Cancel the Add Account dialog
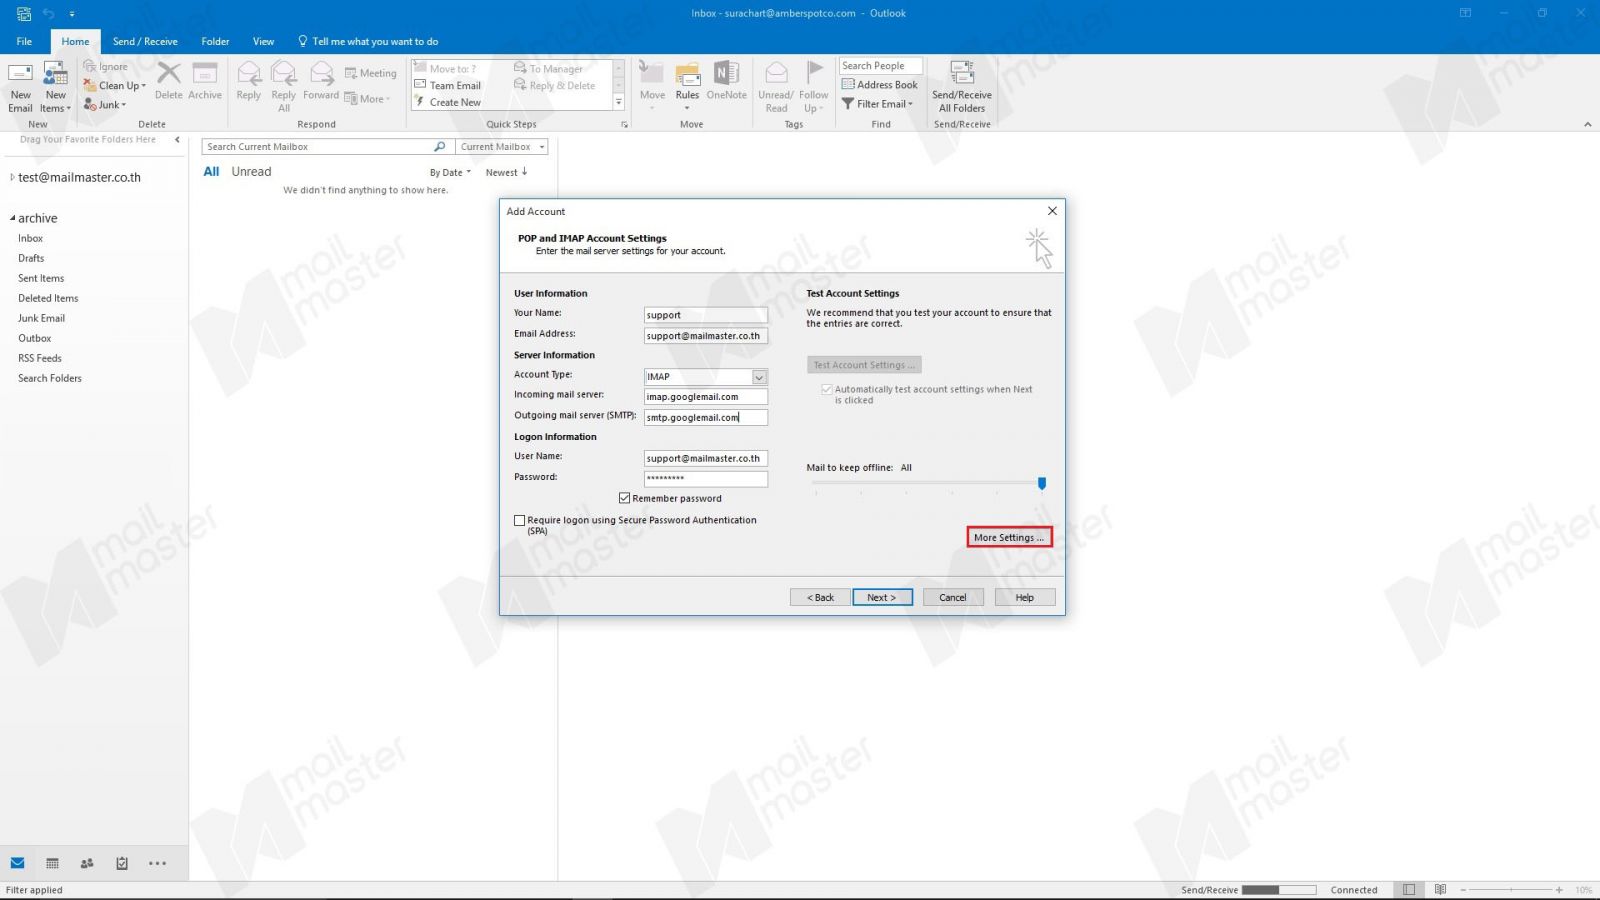The image size is (1600, 900). [x=952, y=597]
